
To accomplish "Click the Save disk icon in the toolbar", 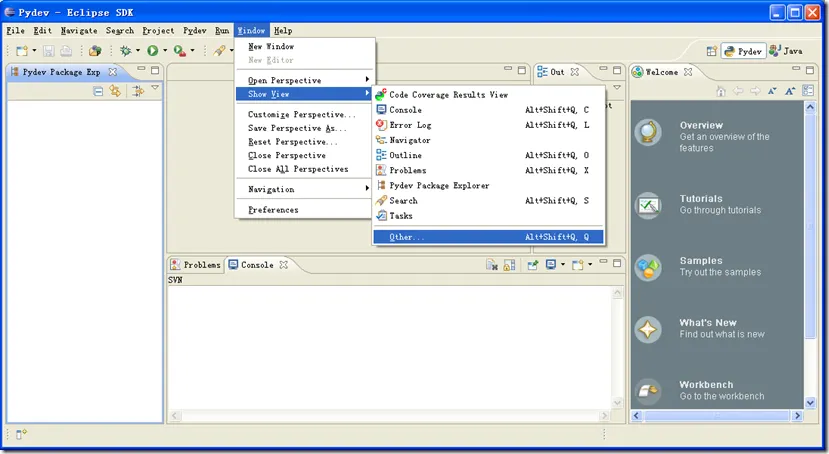I will coord(49,51).
